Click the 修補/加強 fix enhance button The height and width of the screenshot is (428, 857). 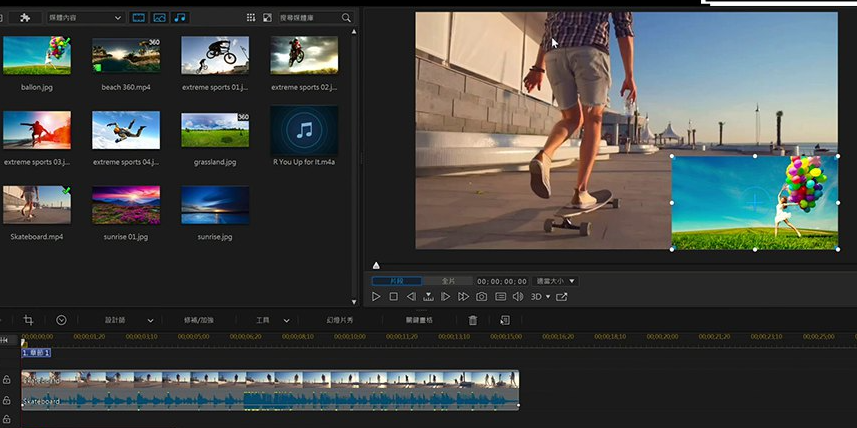pos(198,320)
